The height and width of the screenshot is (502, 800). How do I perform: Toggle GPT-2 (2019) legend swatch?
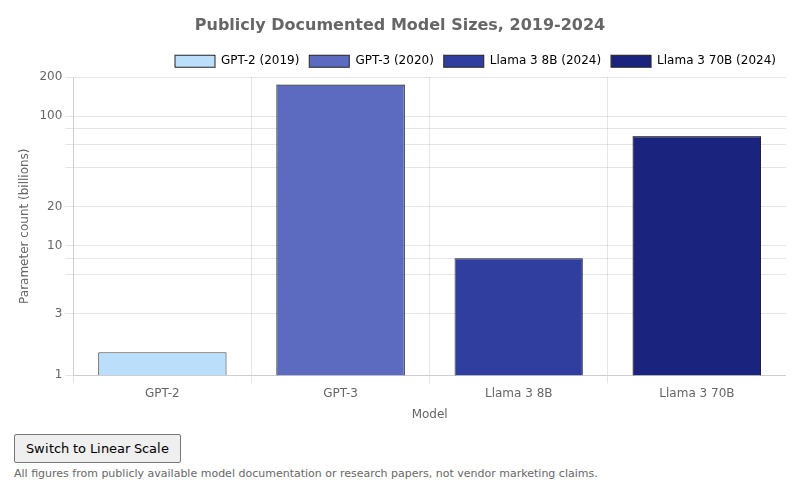click(x=194, y=61)
